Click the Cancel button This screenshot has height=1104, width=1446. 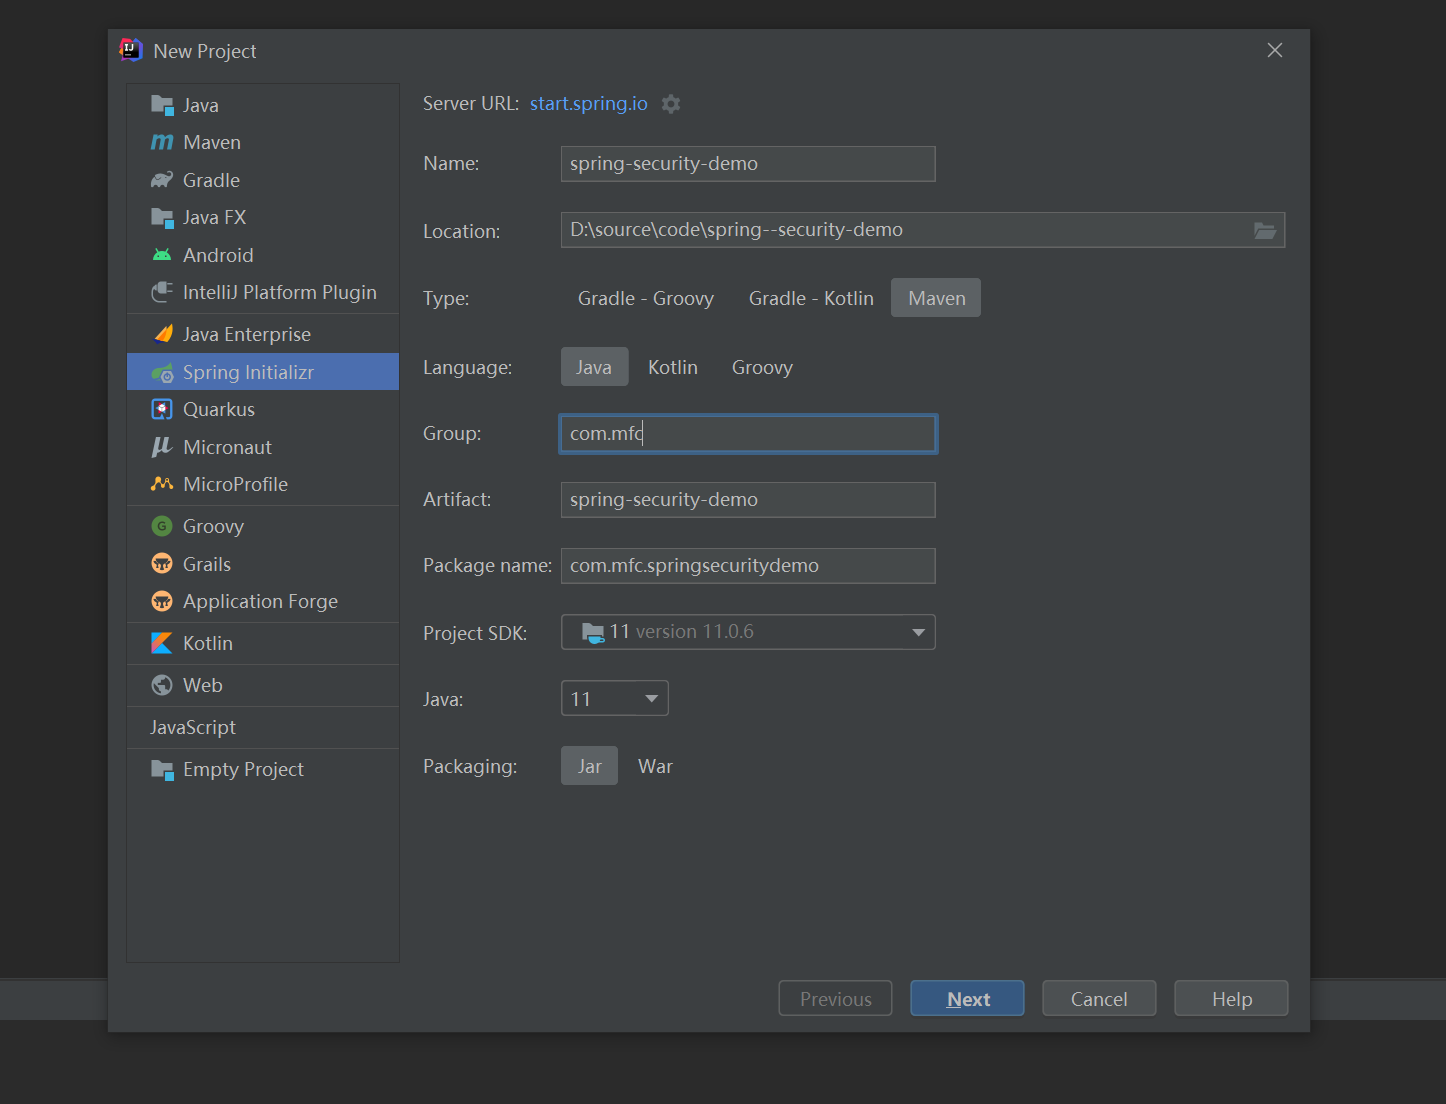point(1099,998)
